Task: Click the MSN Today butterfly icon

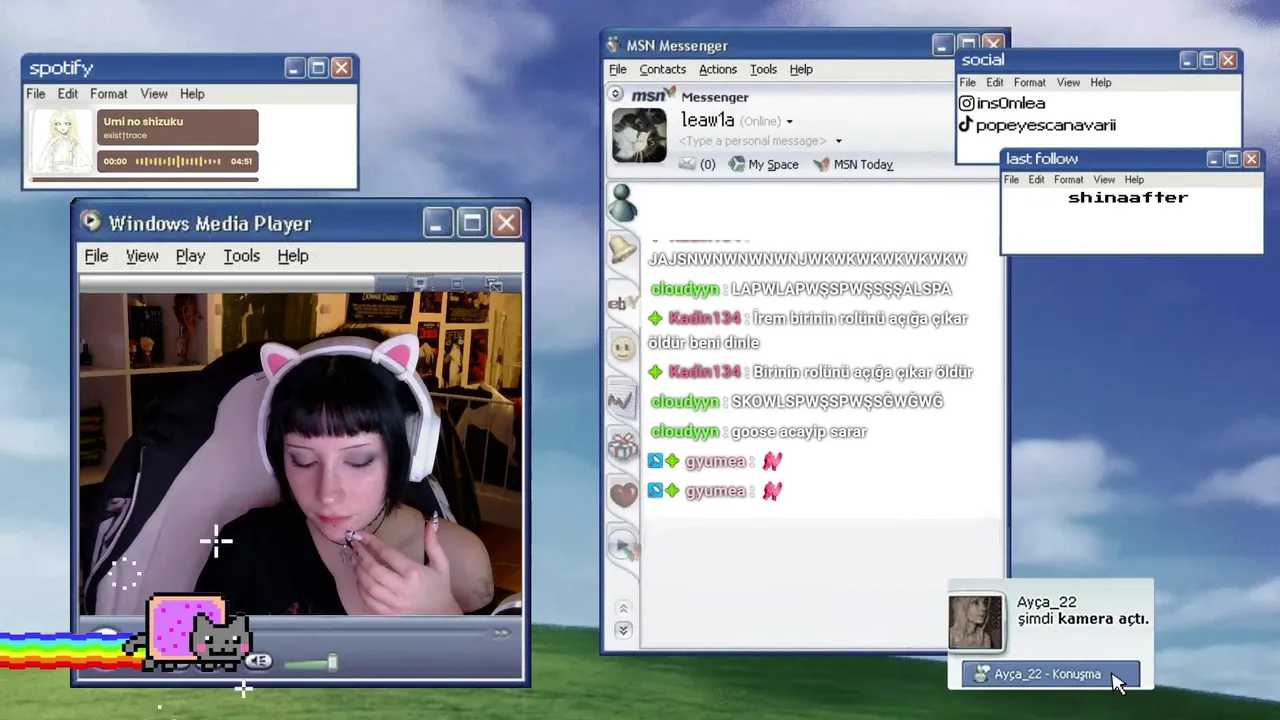Action: (821, 164)
